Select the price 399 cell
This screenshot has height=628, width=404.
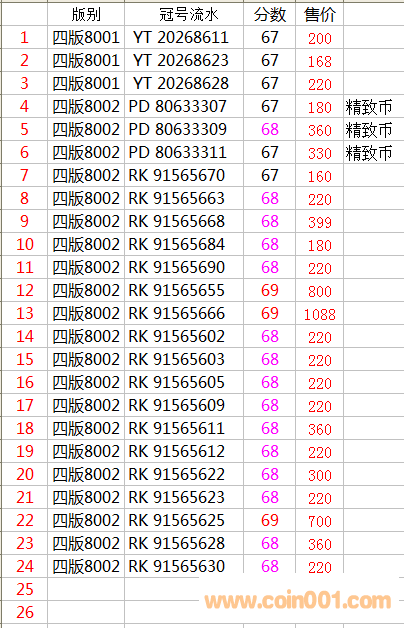[x=320, y=221]
